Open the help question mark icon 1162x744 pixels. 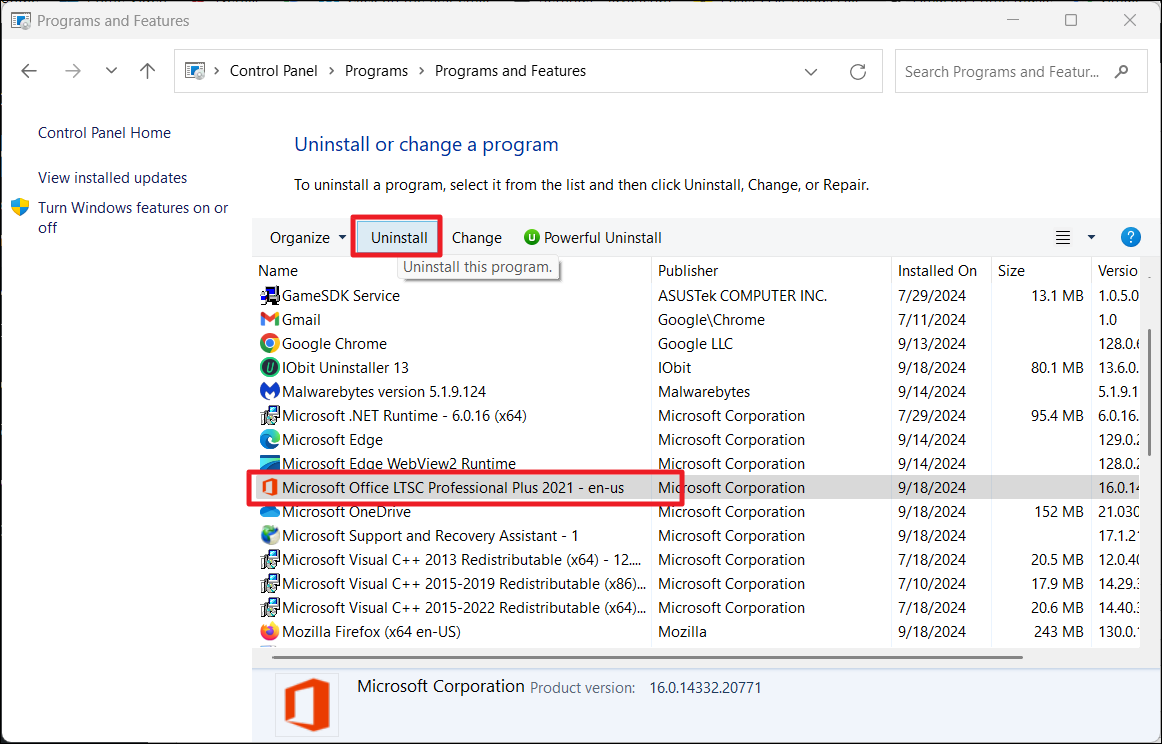pos(1131,237)
